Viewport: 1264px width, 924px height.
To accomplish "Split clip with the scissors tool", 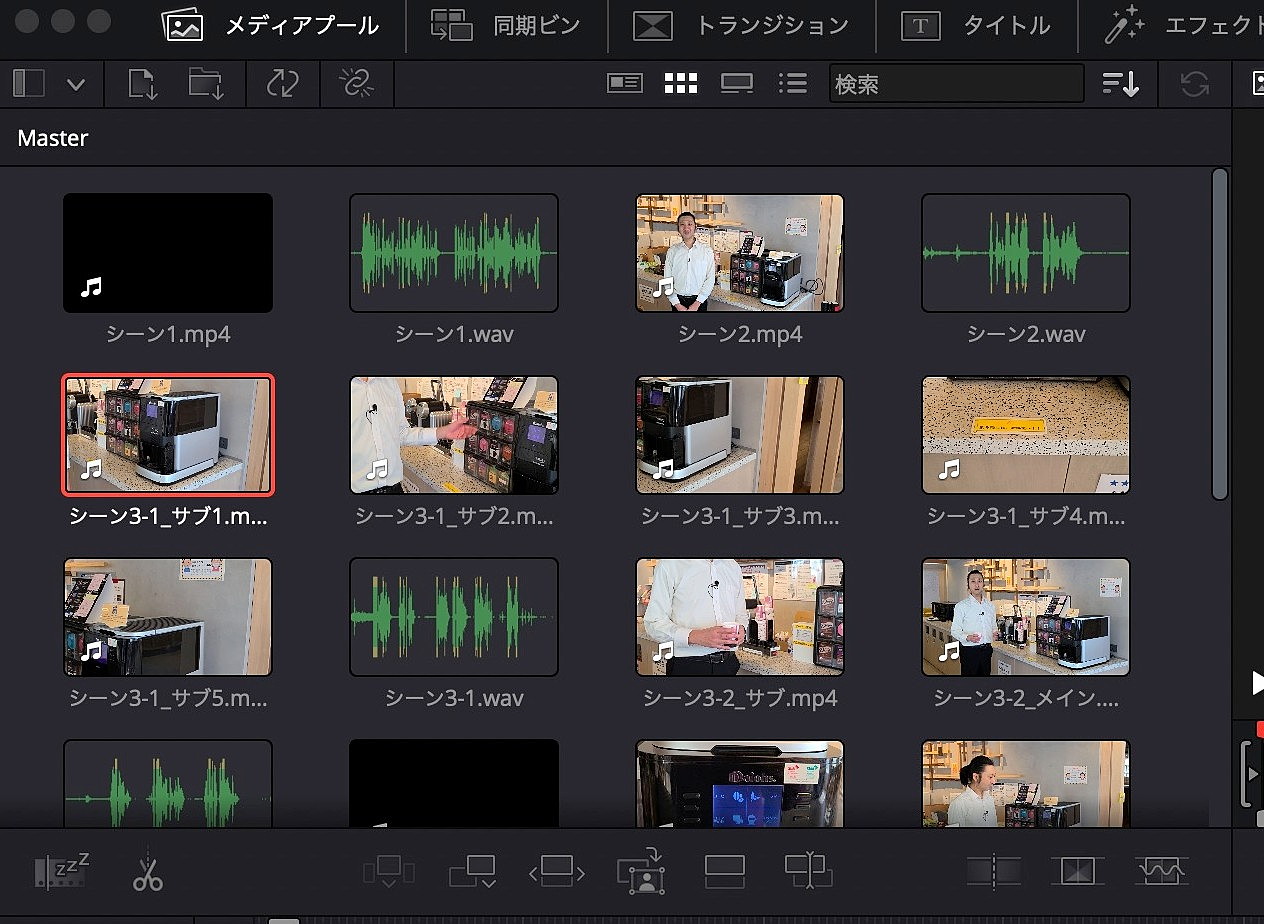I will pyautogui.click(x=147, y=871).
